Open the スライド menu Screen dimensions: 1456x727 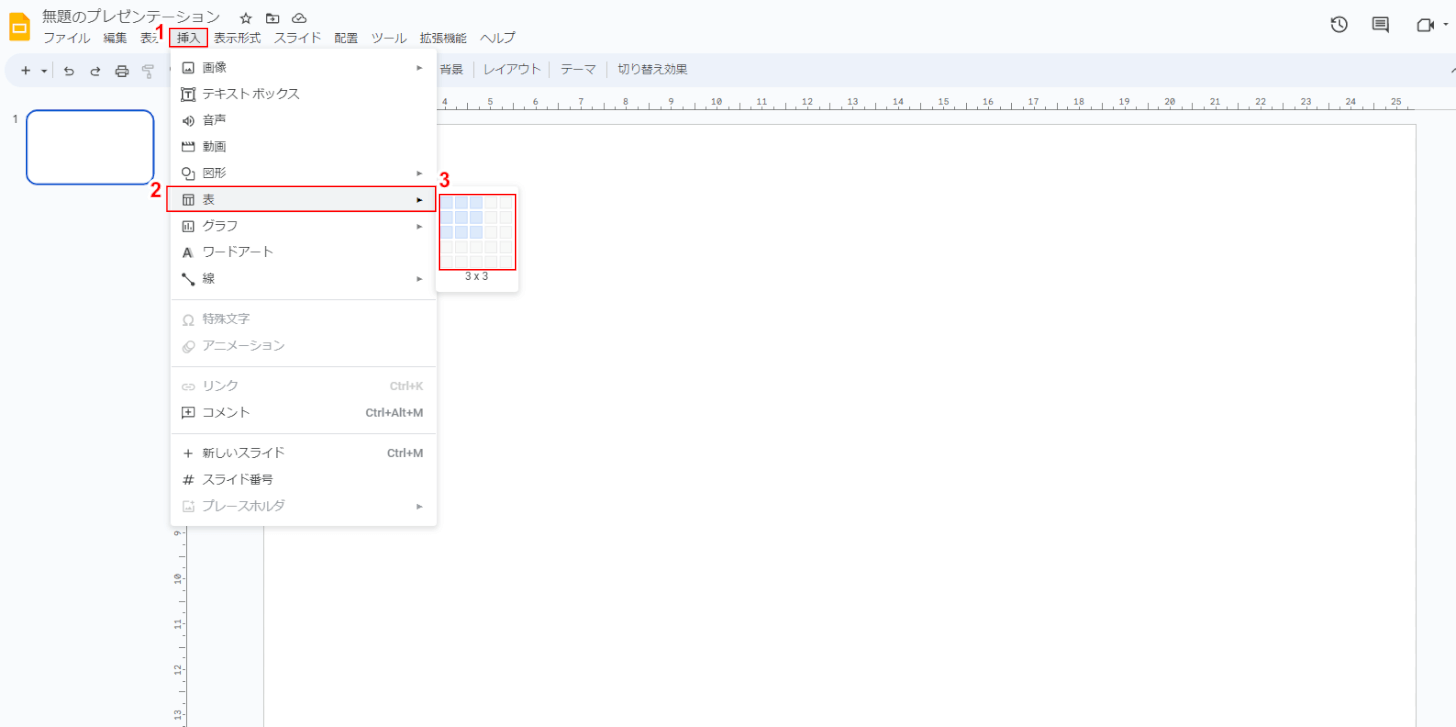click(298, 38)
